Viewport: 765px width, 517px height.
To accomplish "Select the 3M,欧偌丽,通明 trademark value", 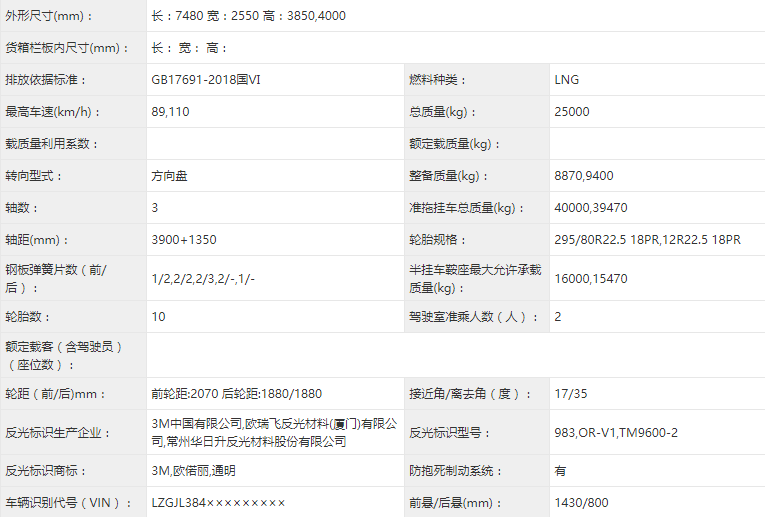I will click(193, 470).
